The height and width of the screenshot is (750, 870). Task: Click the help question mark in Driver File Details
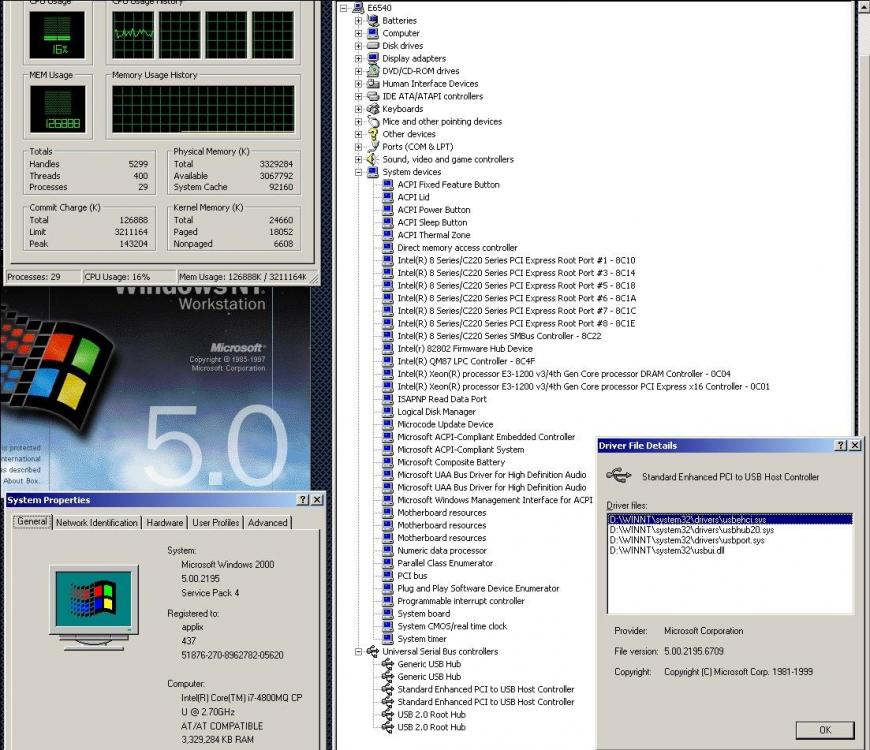840,446
